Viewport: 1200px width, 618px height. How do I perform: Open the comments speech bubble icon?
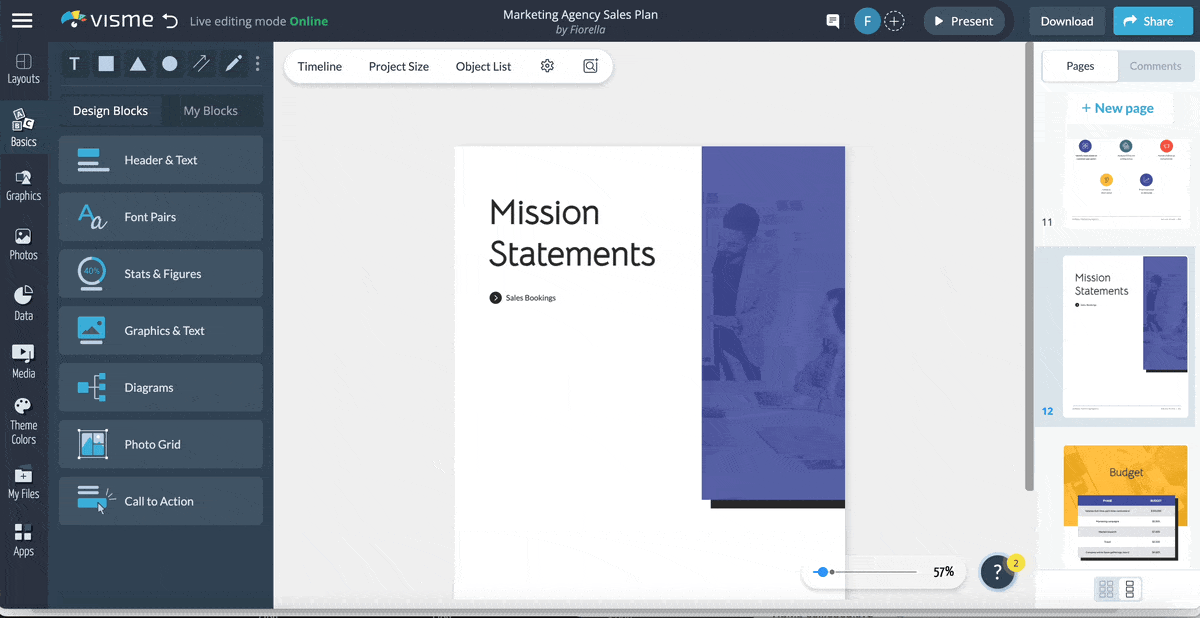(832, 21)
